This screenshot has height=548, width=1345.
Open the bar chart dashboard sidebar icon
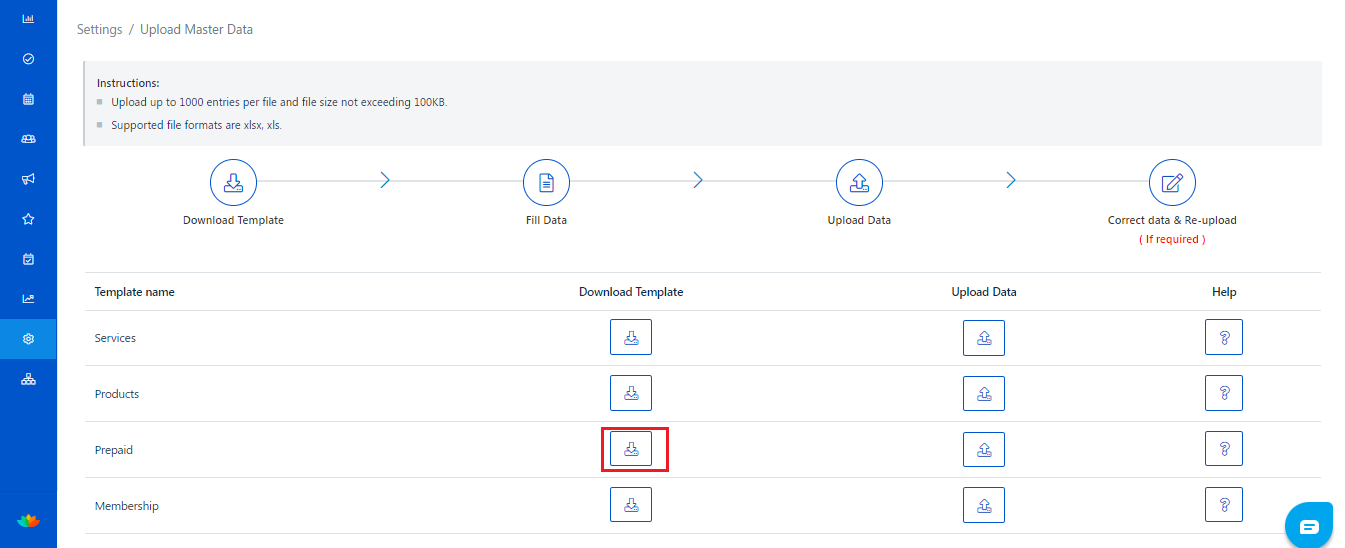click(x=28, y=19)
